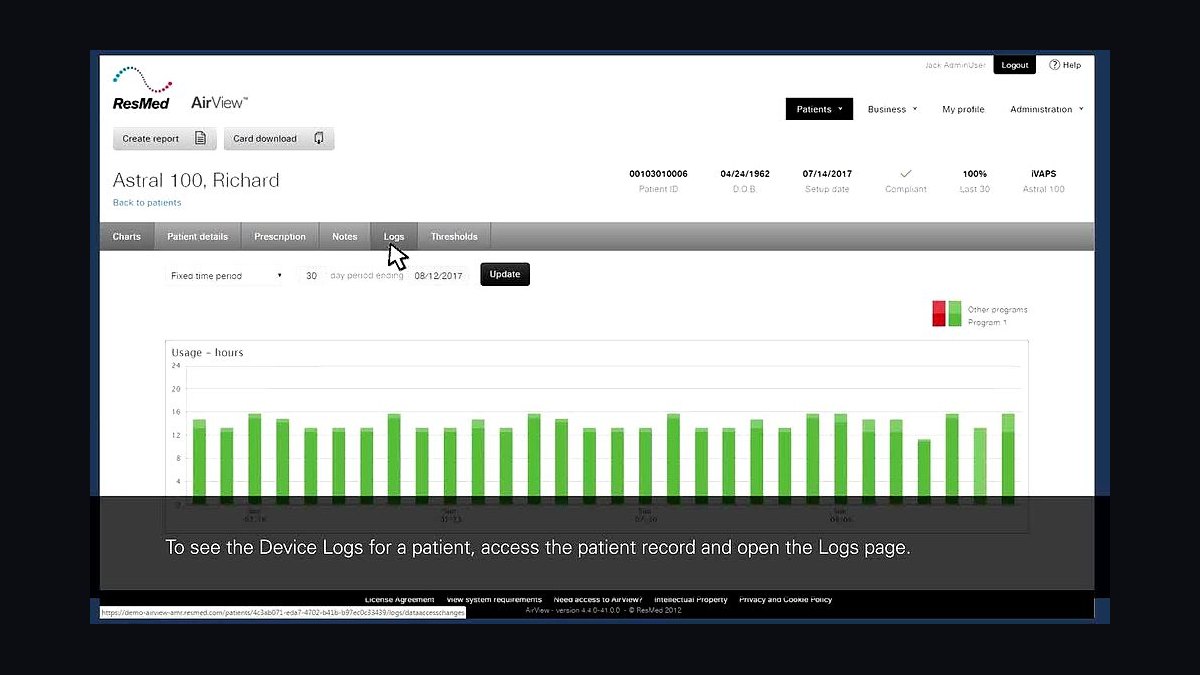Open the License Agreement footer link

tap(399, 600)
